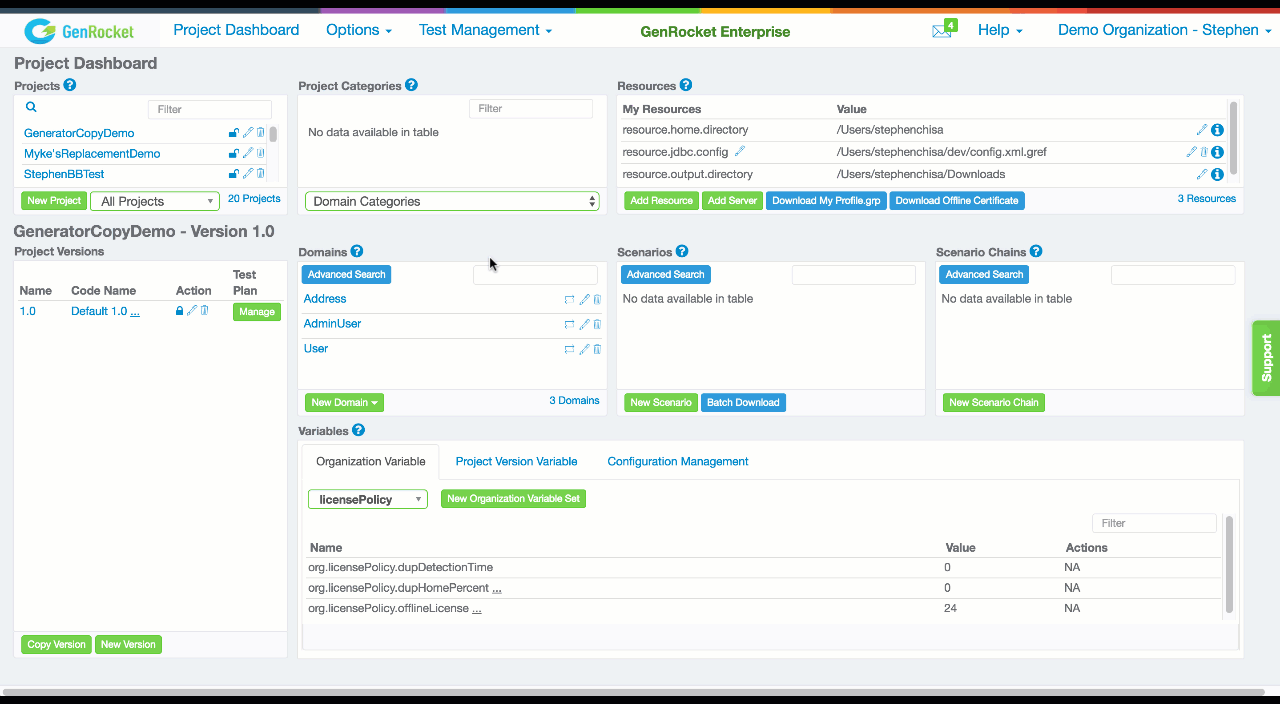The image size is (1280, 704).
Task: Click the Projects filter input field
Action: 210,109
